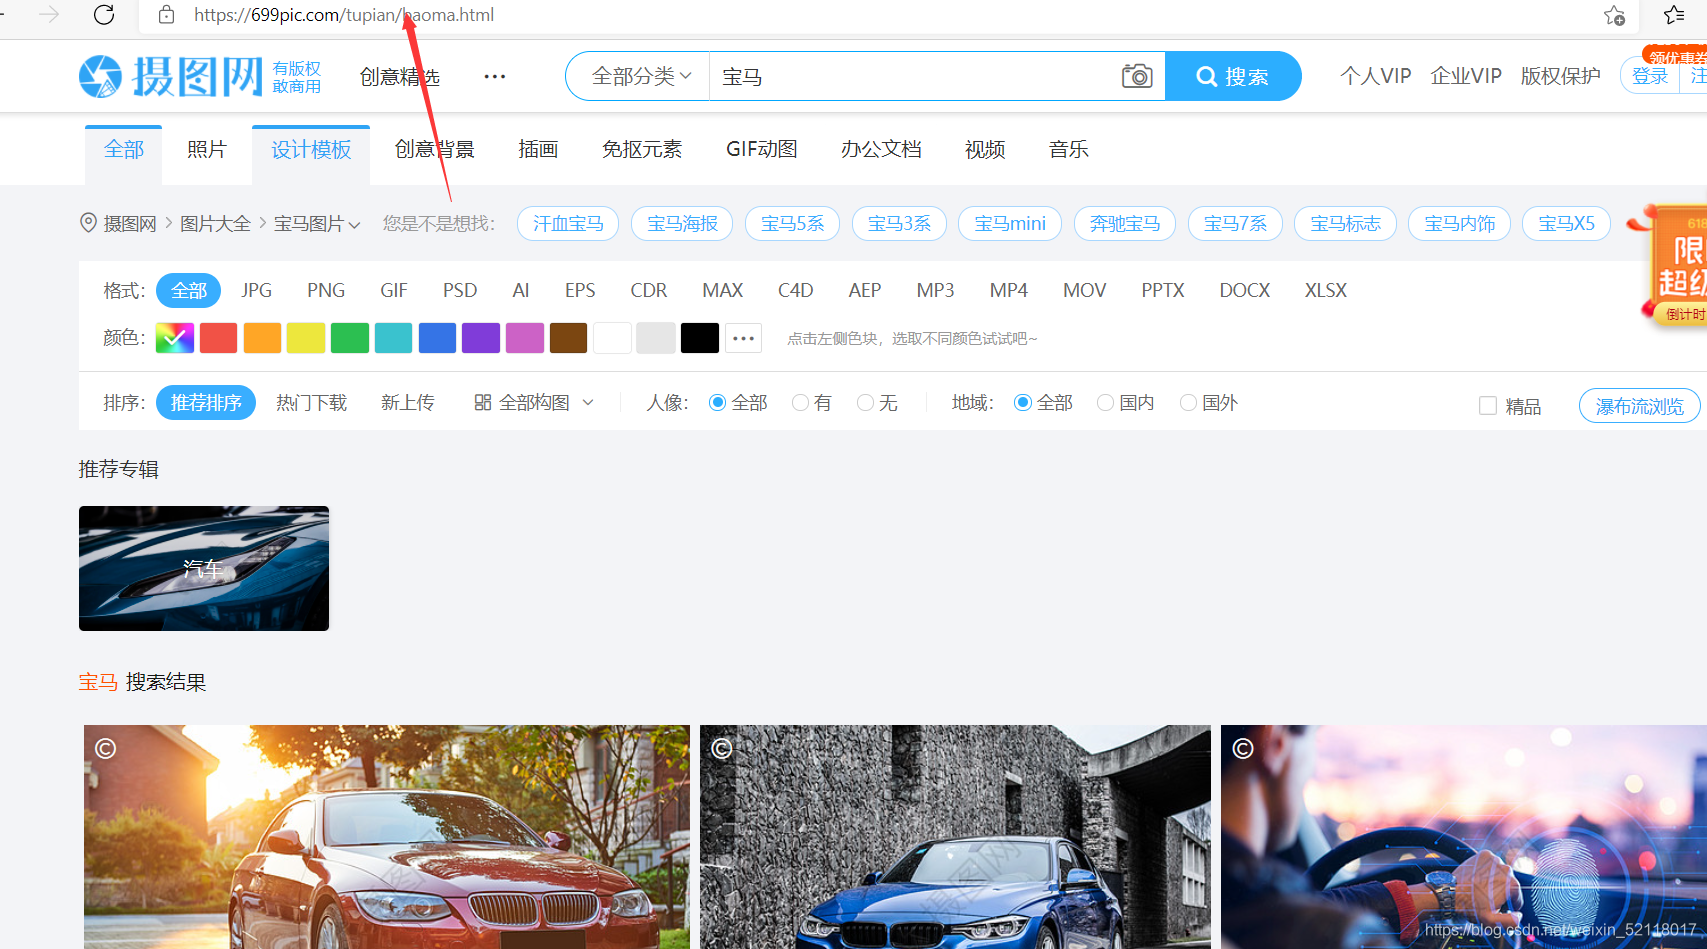Add page to favorites star icon
1707x949 pixels.
1614,15
